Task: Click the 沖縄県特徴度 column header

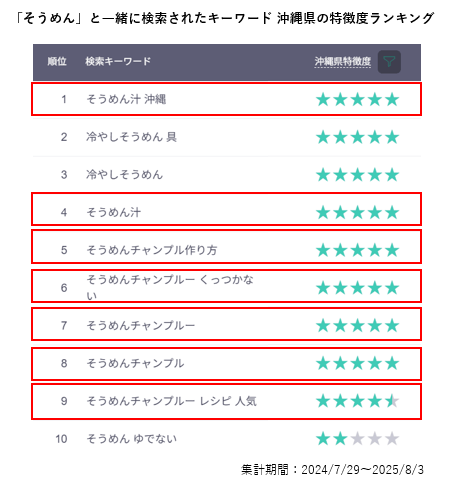Action: pos(343,62)
